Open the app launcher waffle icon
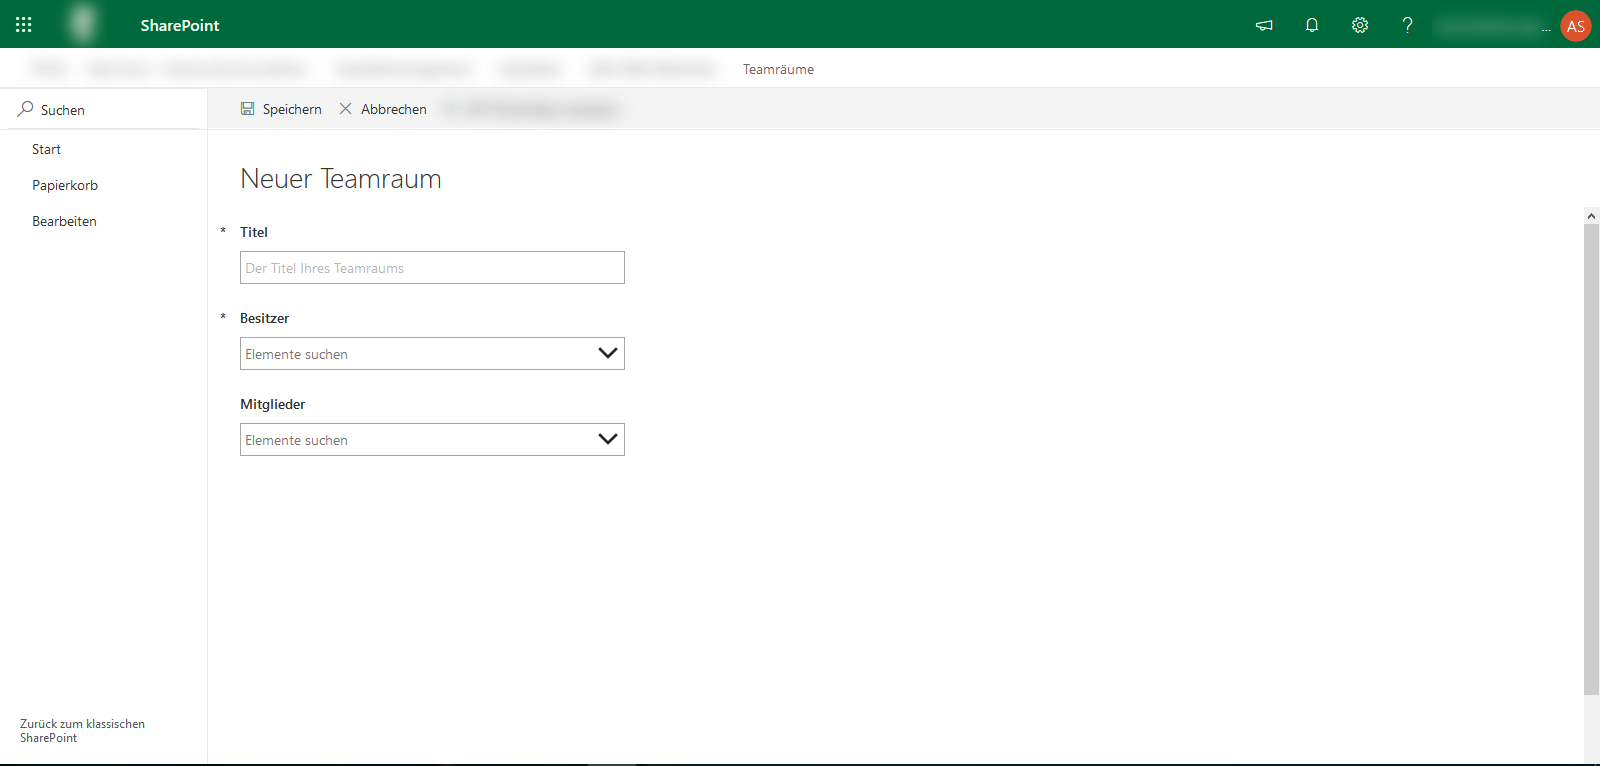This screenshot has height=766, width=1600. coord(24,25)
